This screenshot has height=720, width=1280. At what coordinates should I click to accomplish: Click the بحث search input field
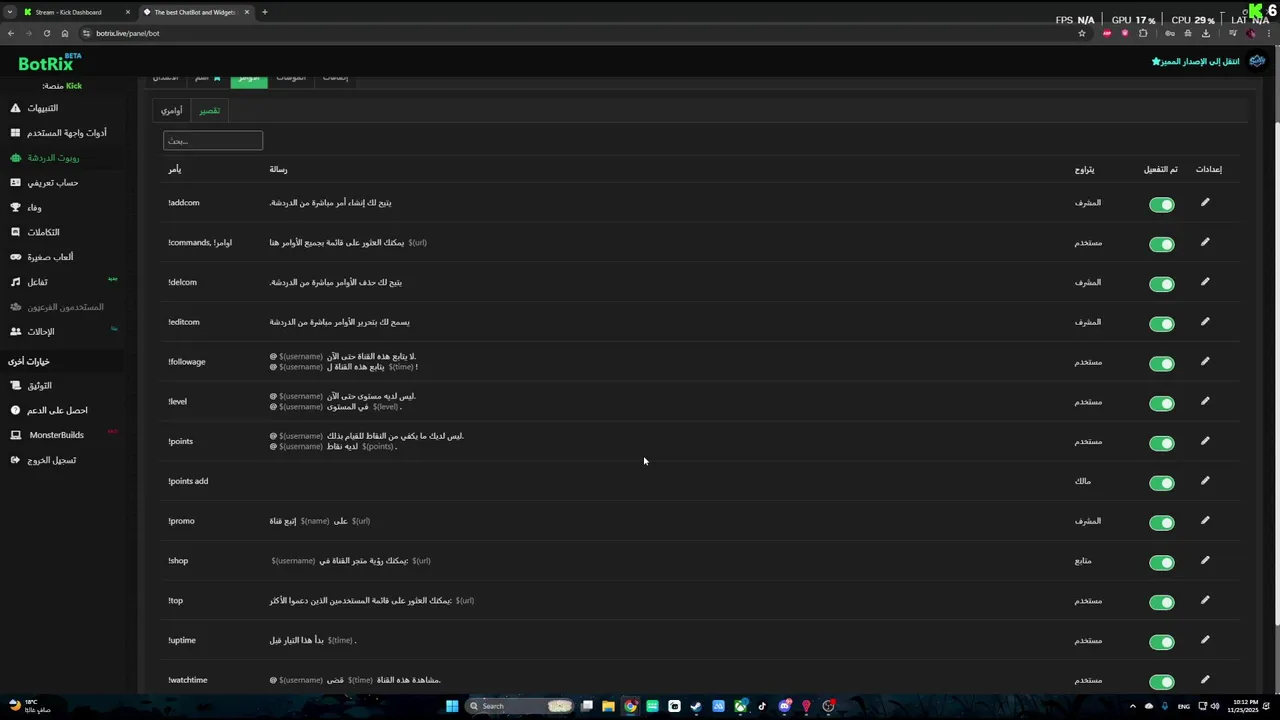coord(213,141)
